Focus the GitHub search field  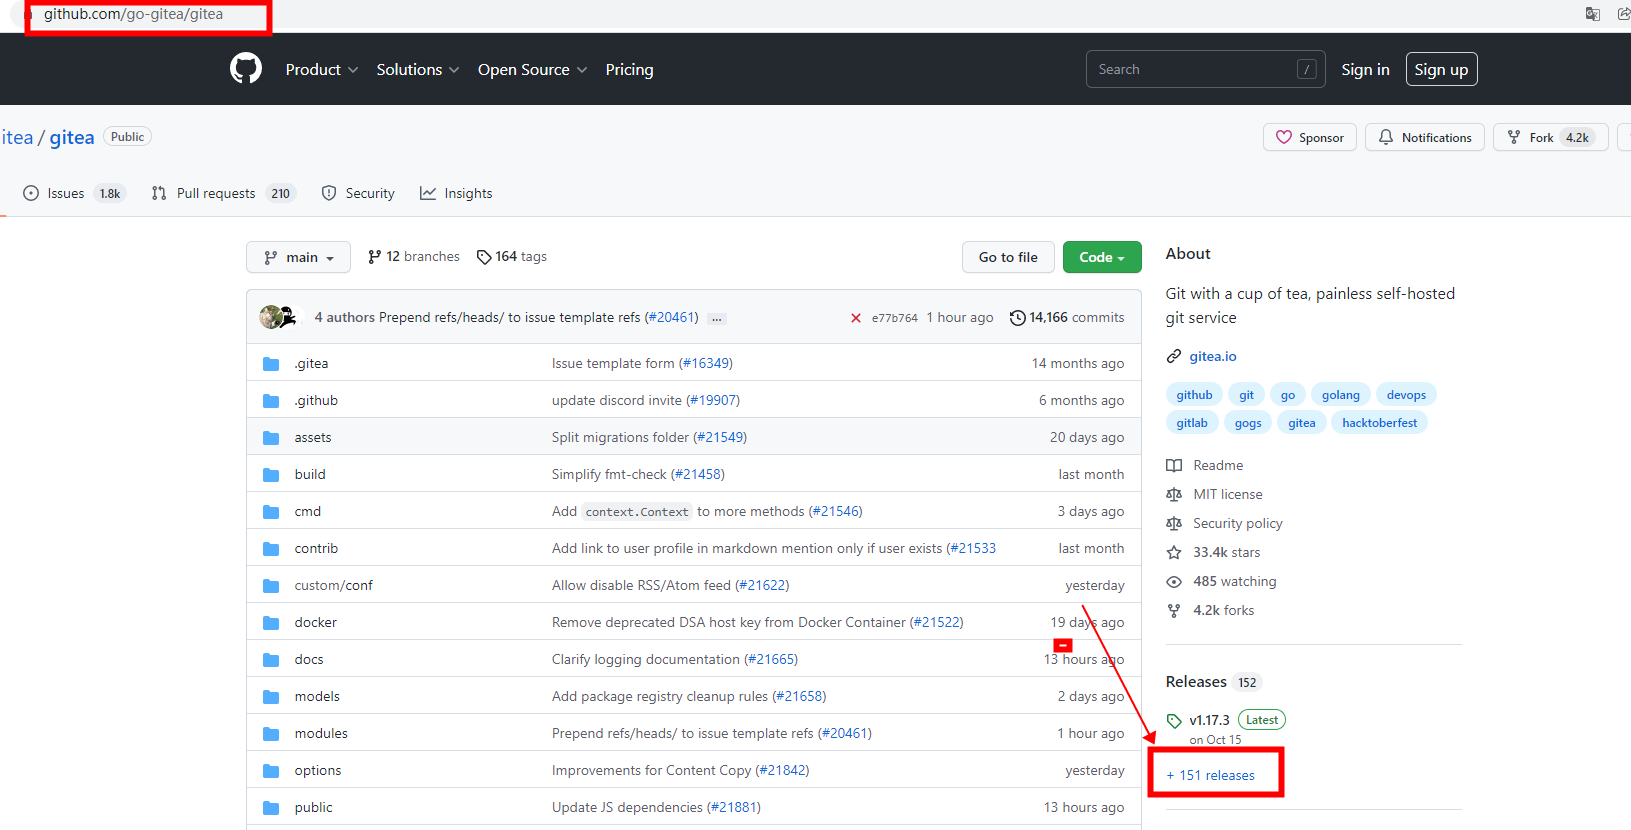point(1206,69)
